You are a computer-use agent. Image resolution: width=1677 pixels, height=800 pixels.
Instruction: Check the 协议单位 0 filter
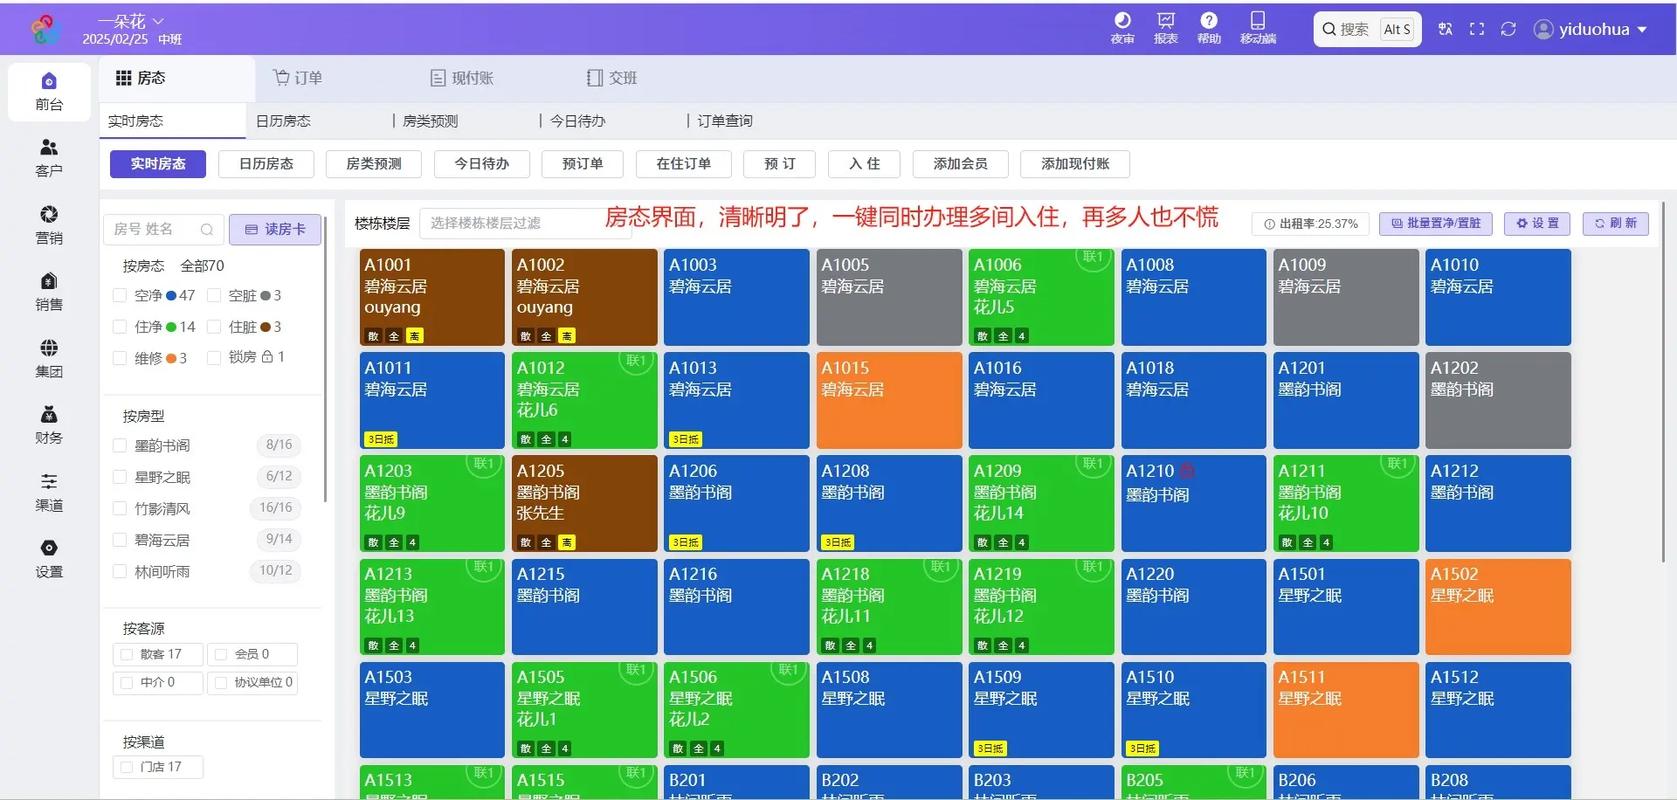220,682
